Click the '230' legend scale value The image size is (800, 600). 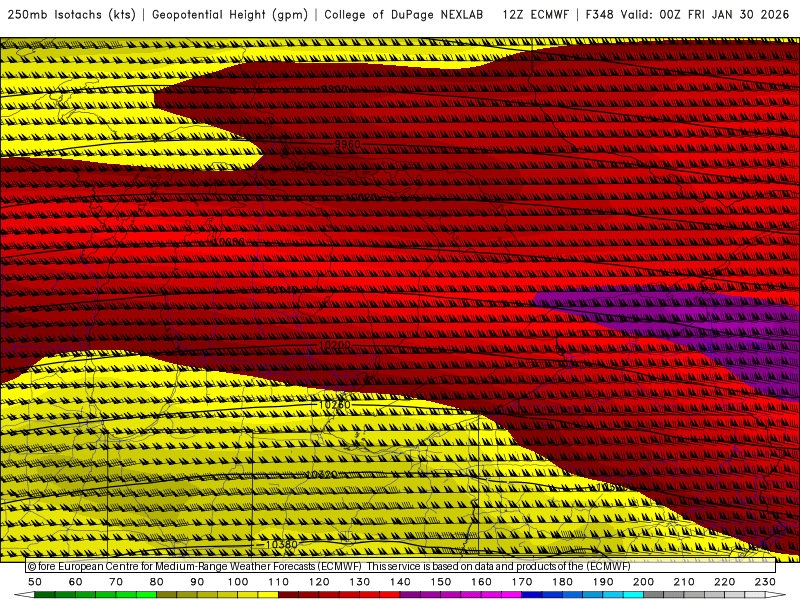(x=765, y=582)
